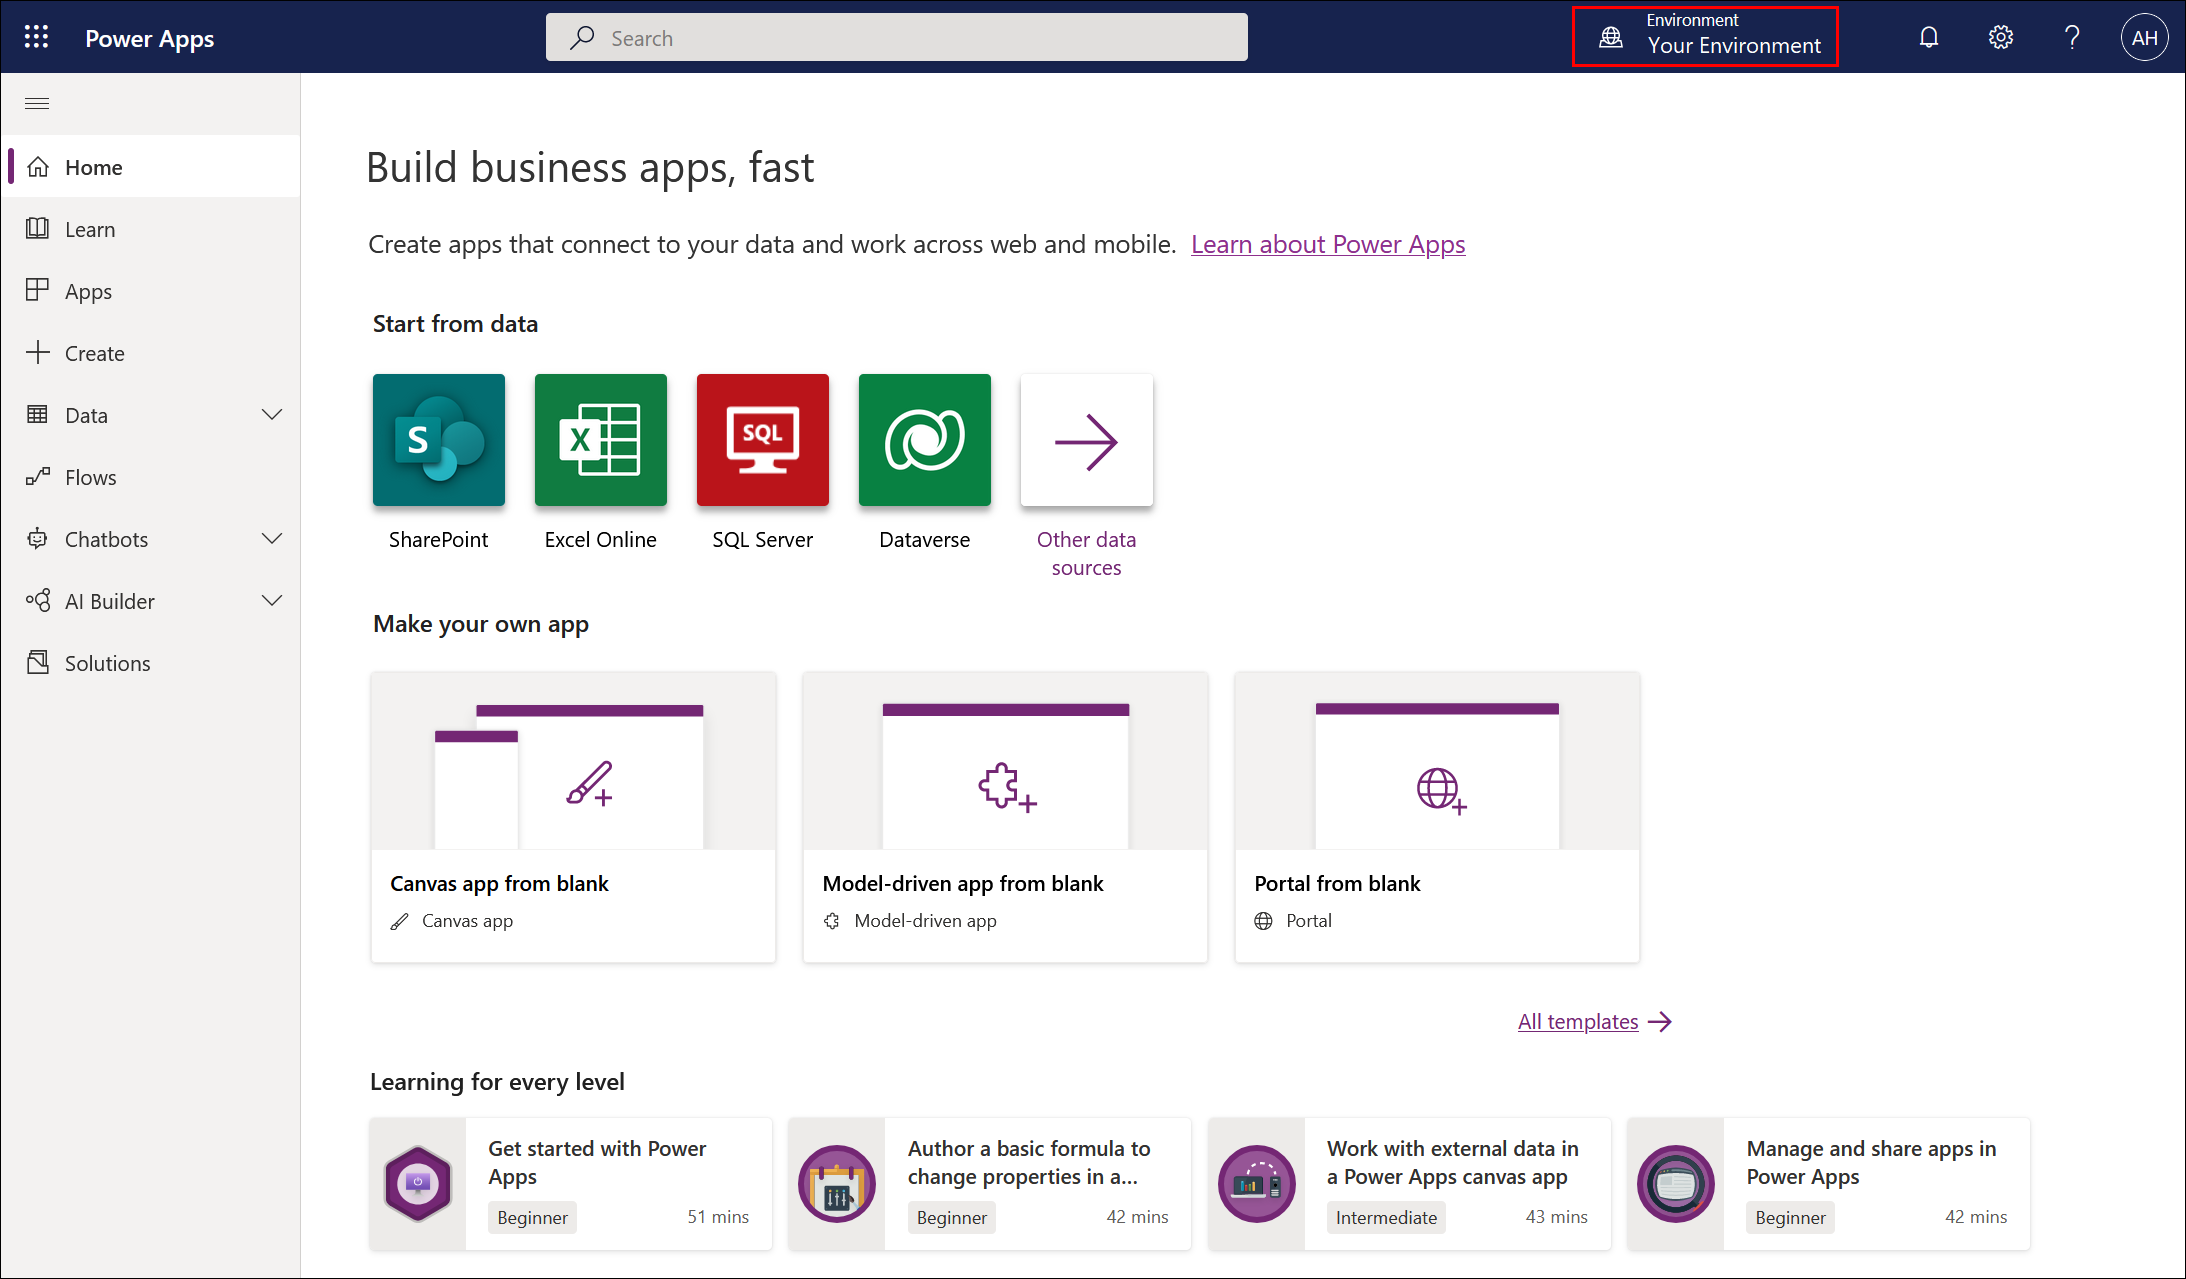Click the Work with external data badge
The image size is (2186, 1279).
coord(1257,1184)
